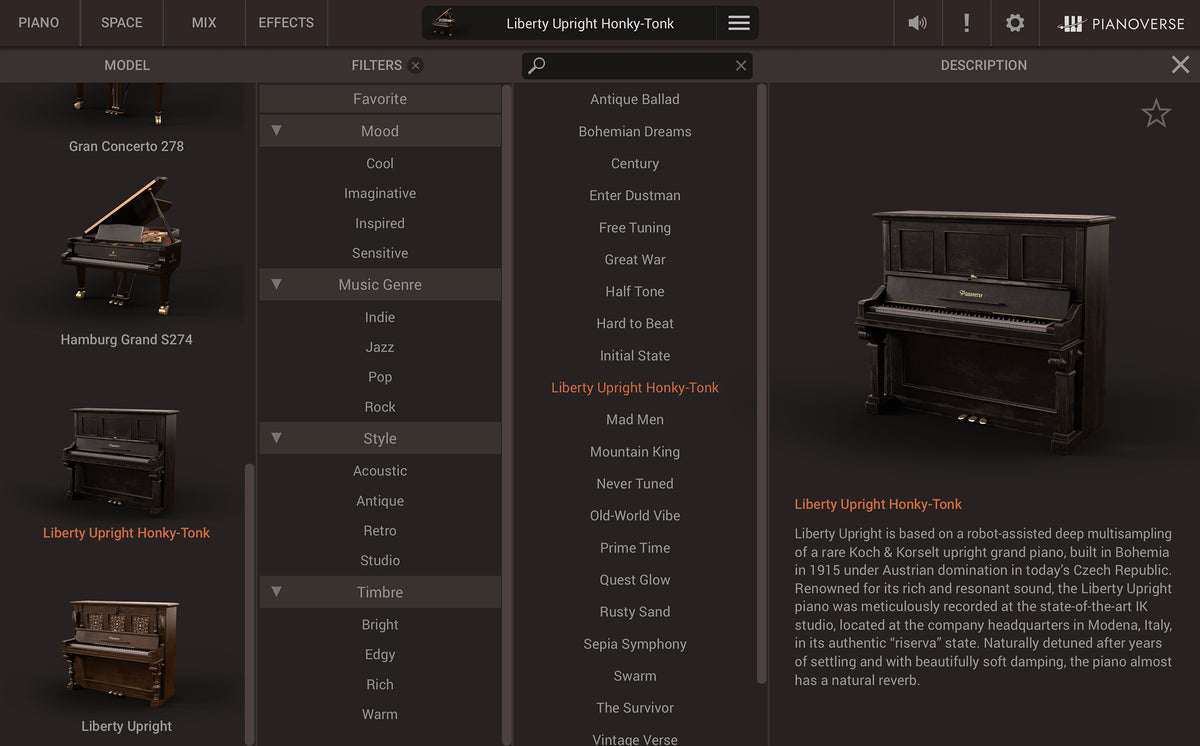Close the browser panel with the large X
This screenshot has height=746, width=1200.
coord(1180,65)
